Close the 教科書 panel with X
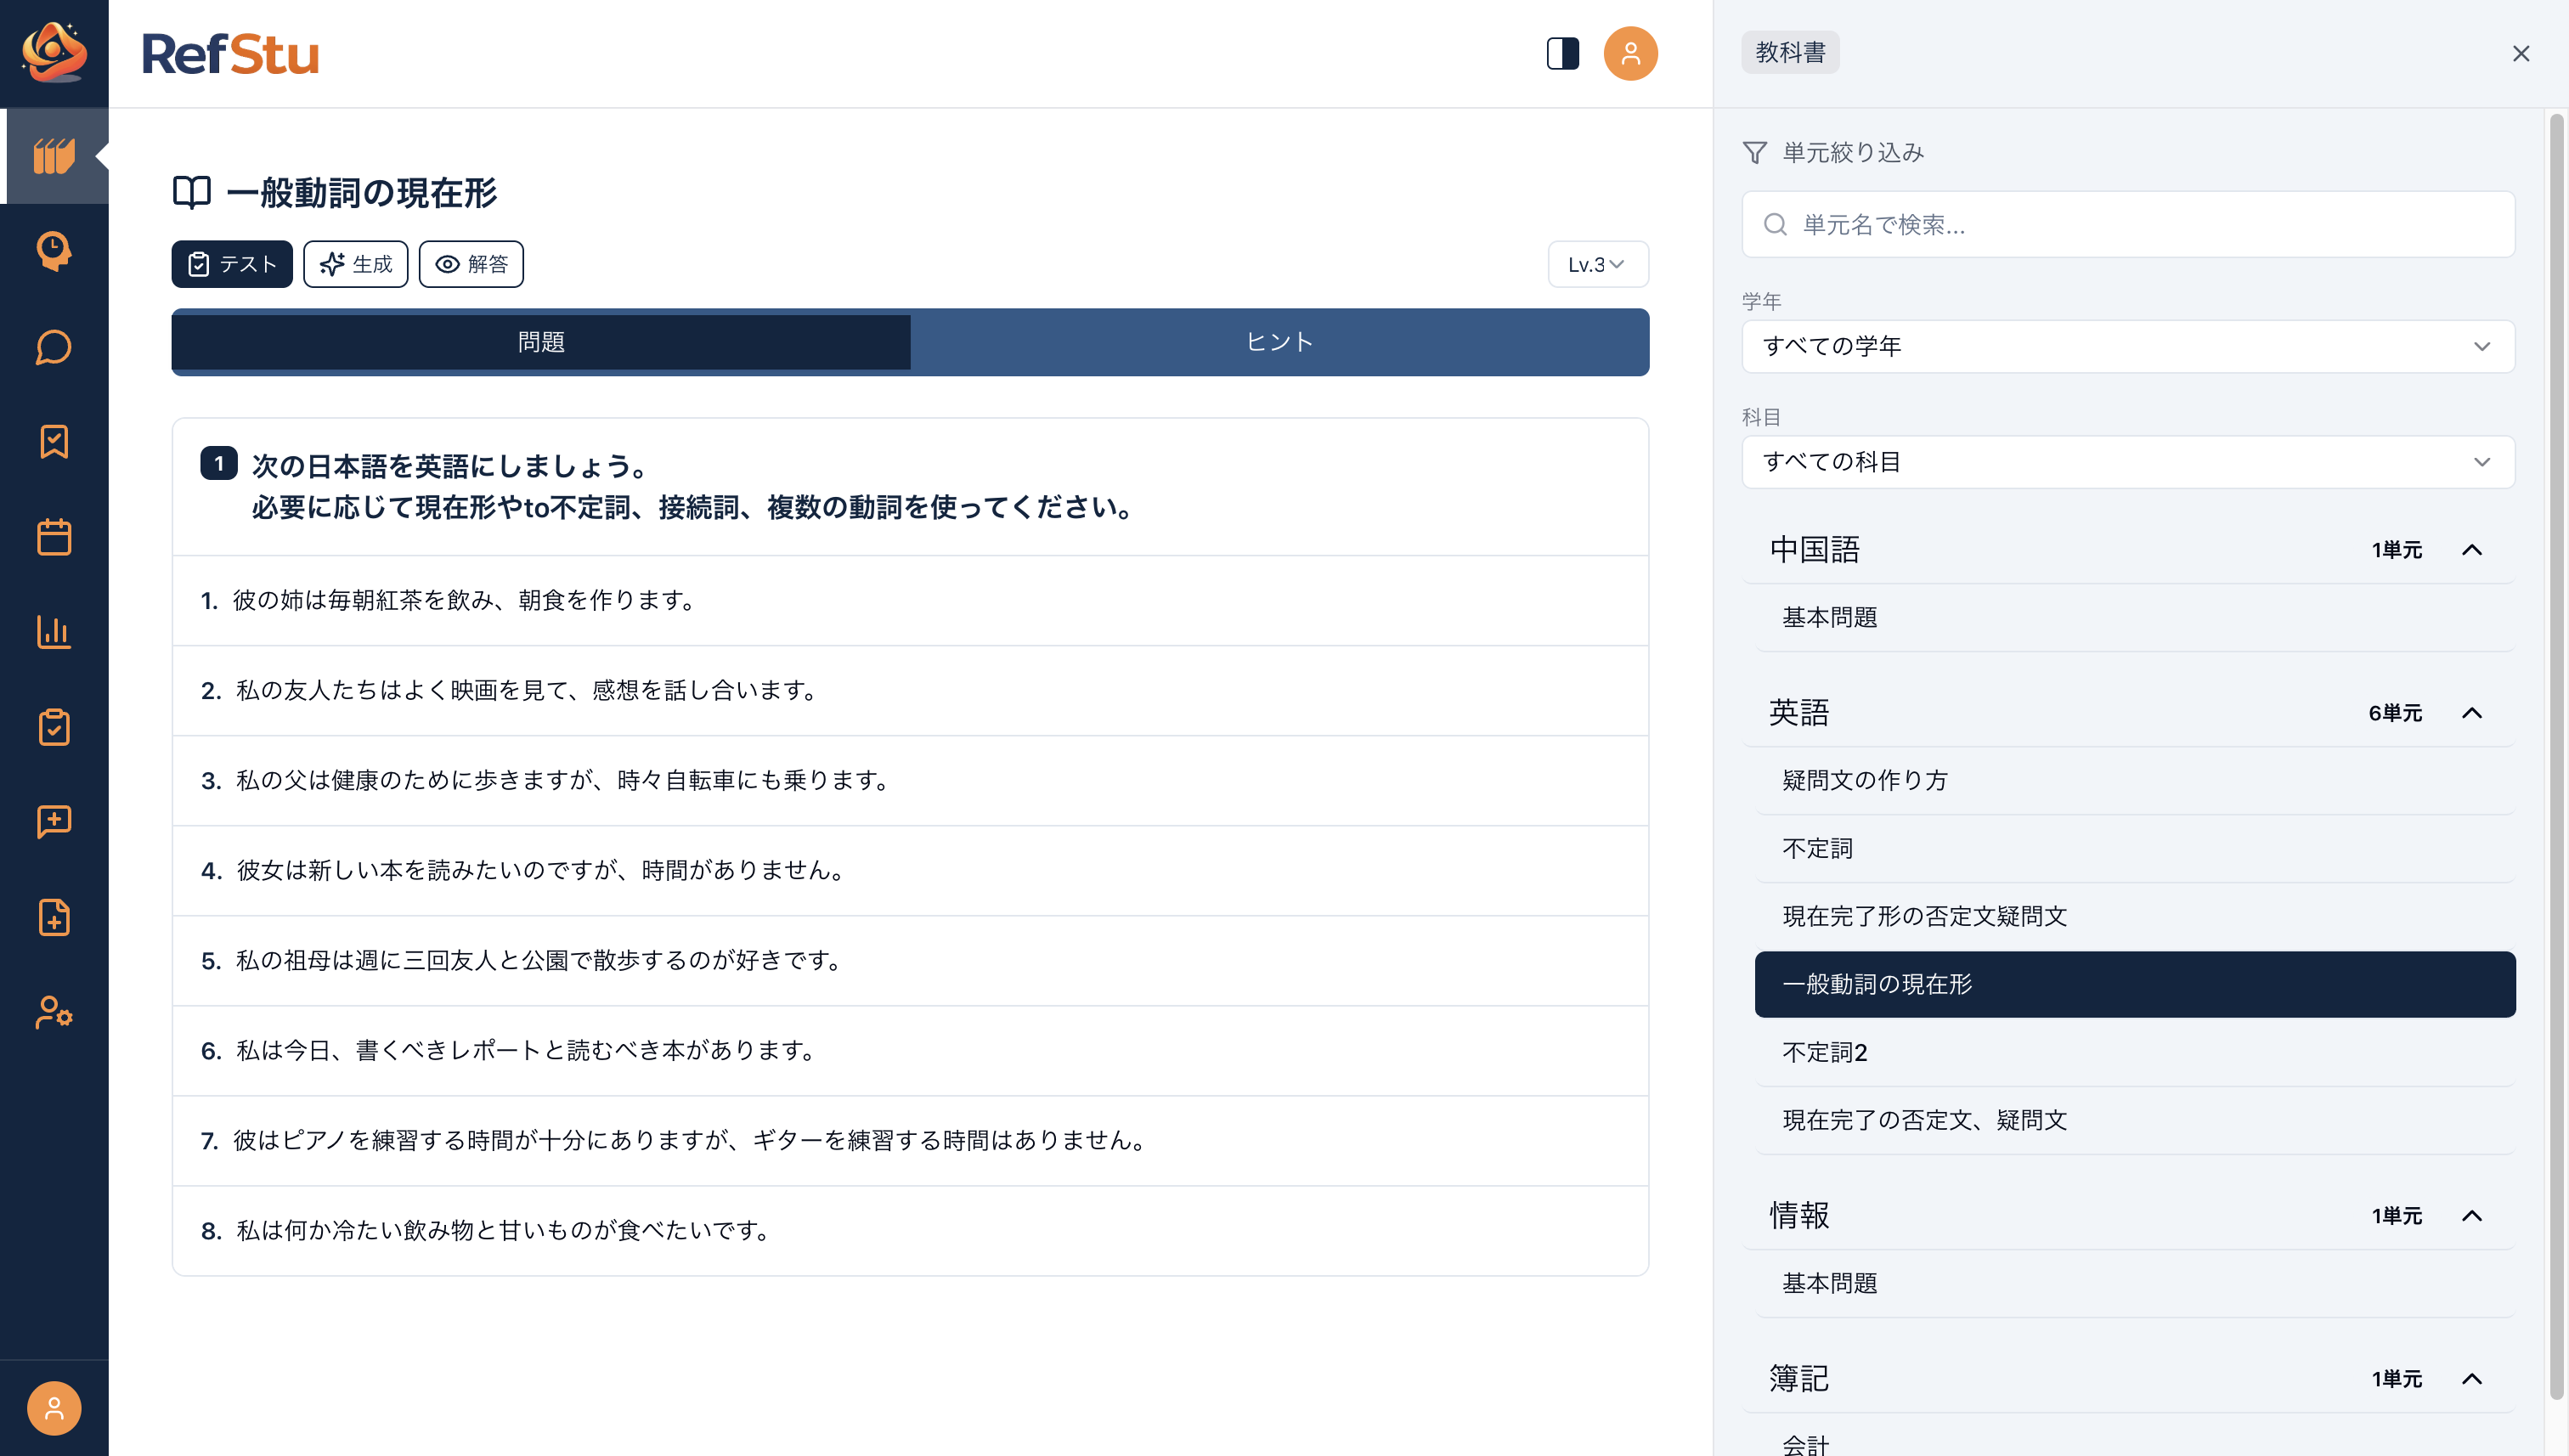The height and width of the screenshot is (1456, 2569). (2520, 54)
